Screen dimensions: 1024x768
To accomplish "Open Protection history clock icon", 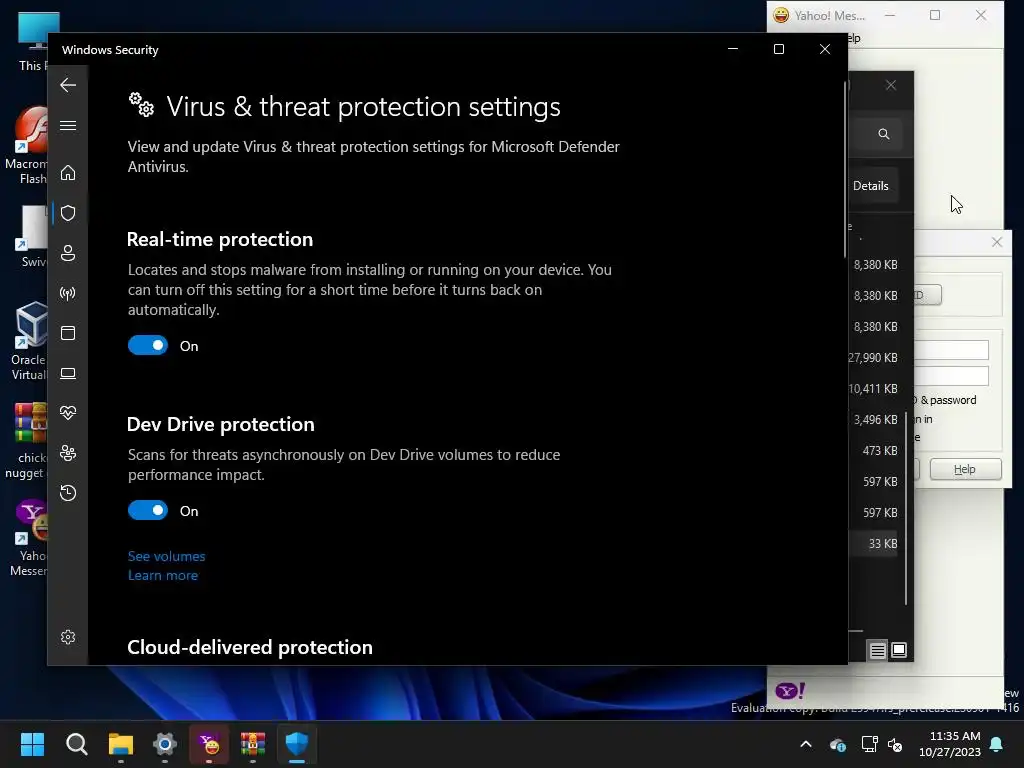I will click(68, 493).
